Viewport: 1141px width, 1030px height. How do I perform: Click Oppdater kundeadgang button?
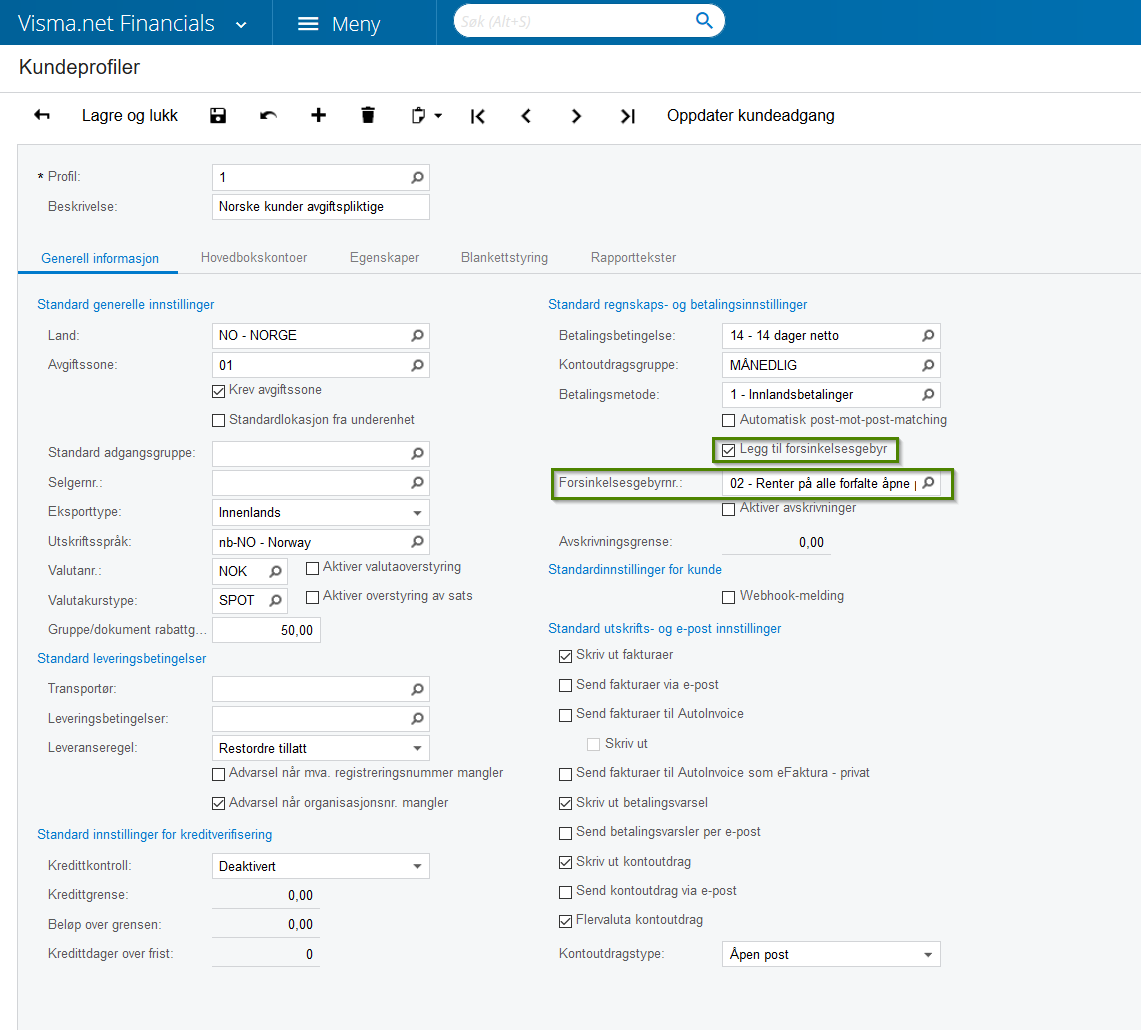[x=750, y=116]
